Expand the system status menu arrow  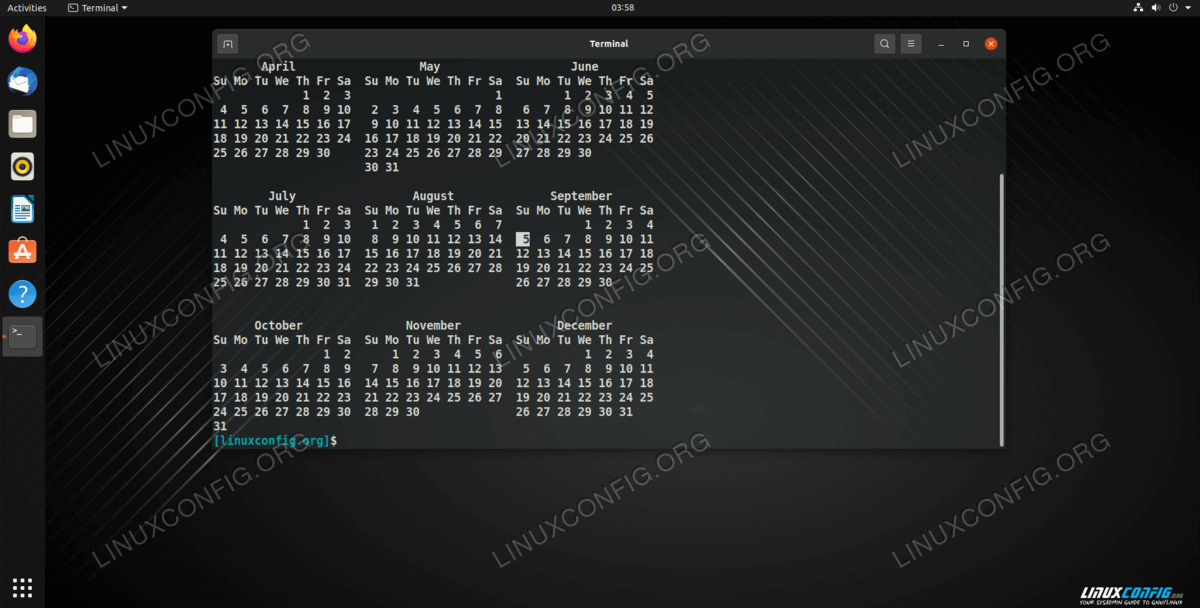pos(1187,8)
